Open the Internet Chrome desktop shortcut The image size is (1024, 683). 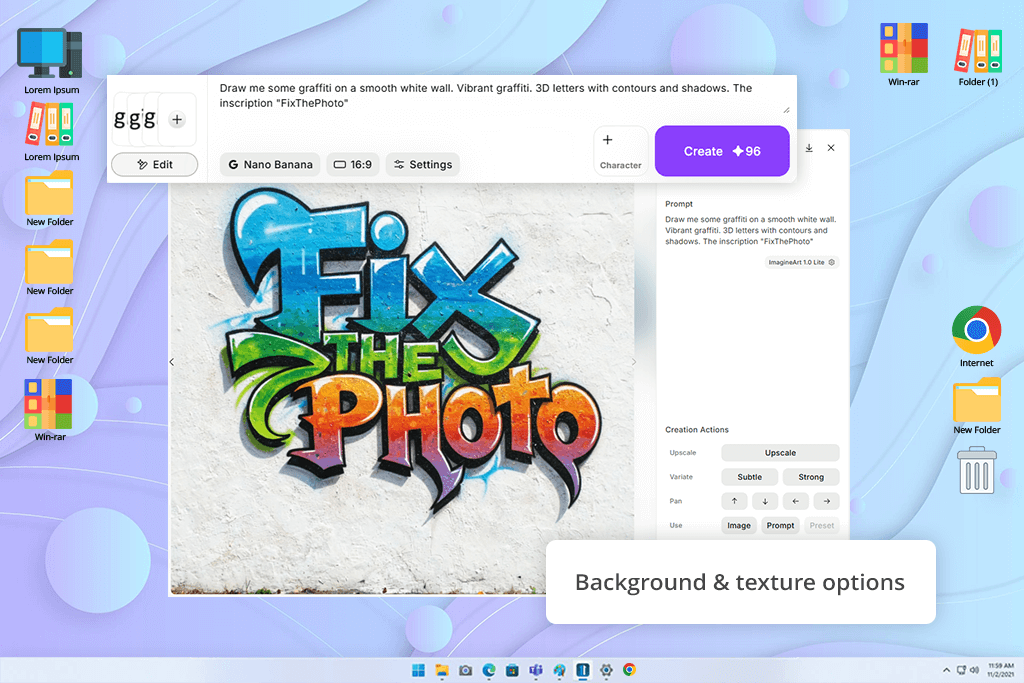tap(976, 336)
